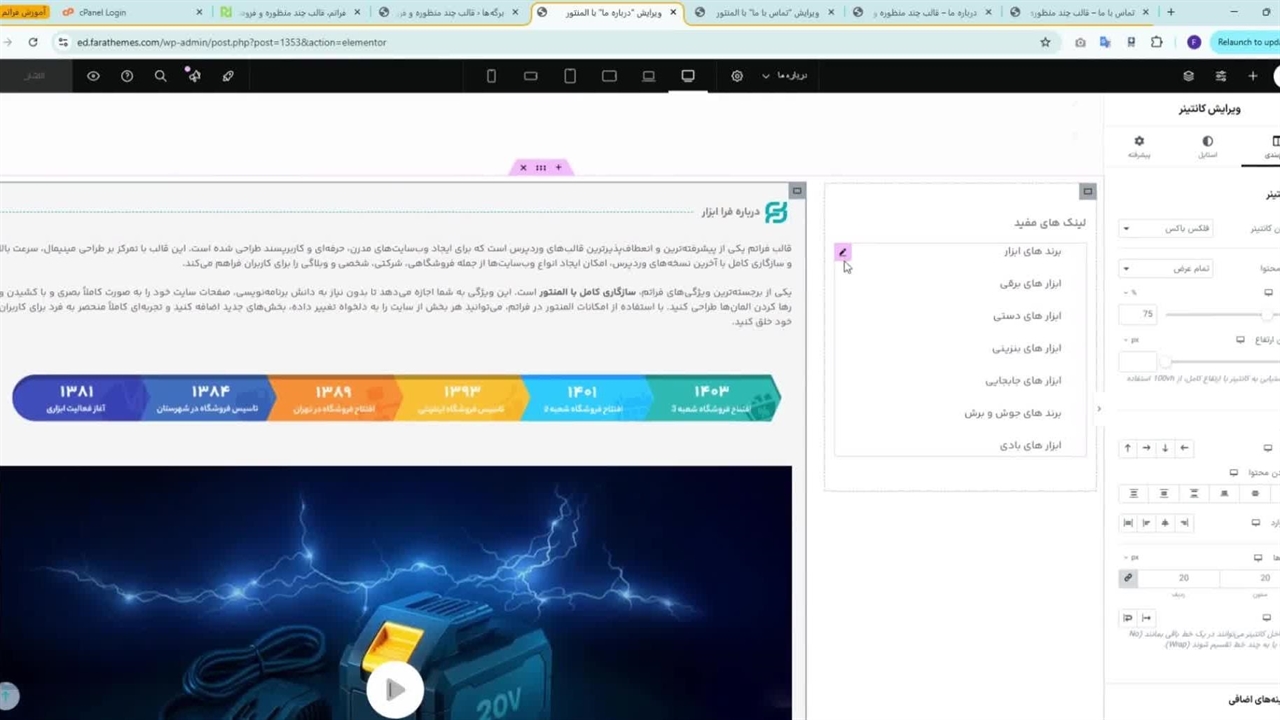
Task: Switch to the 'استایل' style tab
Action: pos(1208,147)
